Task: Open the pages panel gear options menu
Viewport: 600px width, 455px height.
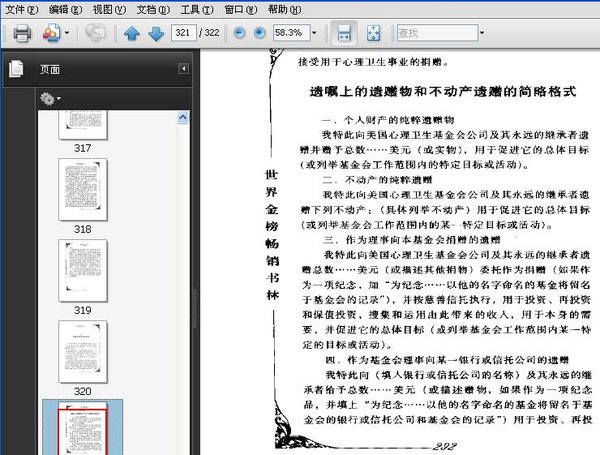Action: pos(49,98)
